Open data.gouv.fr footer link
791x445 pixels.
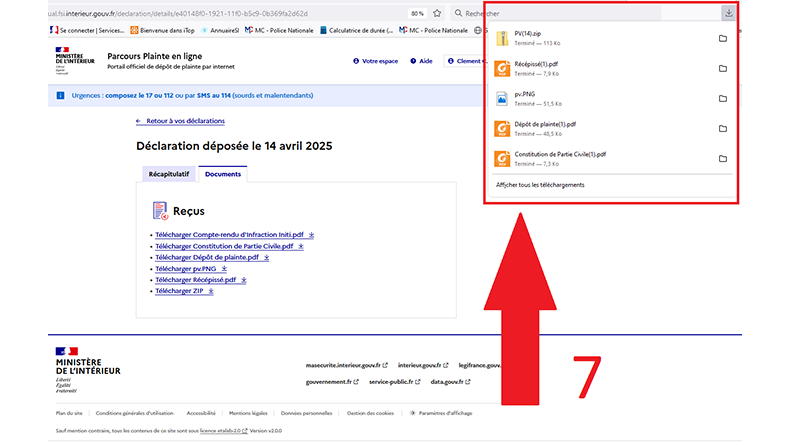click(x=450, y=382)
